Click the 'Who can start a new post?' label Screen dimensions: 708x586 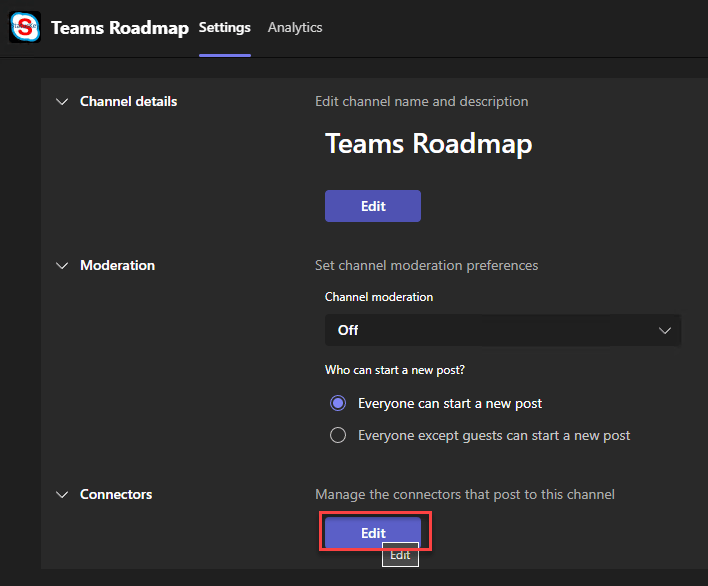tap(395, 370)
